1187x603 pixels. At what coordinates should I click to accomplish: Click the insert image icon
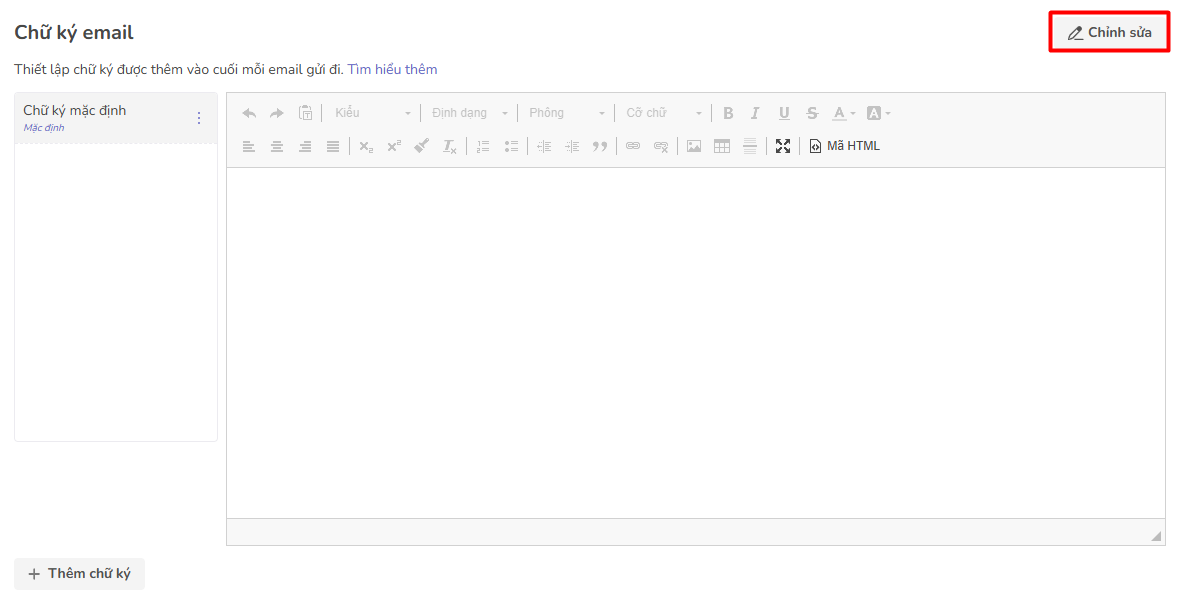[x=694, y=146]
